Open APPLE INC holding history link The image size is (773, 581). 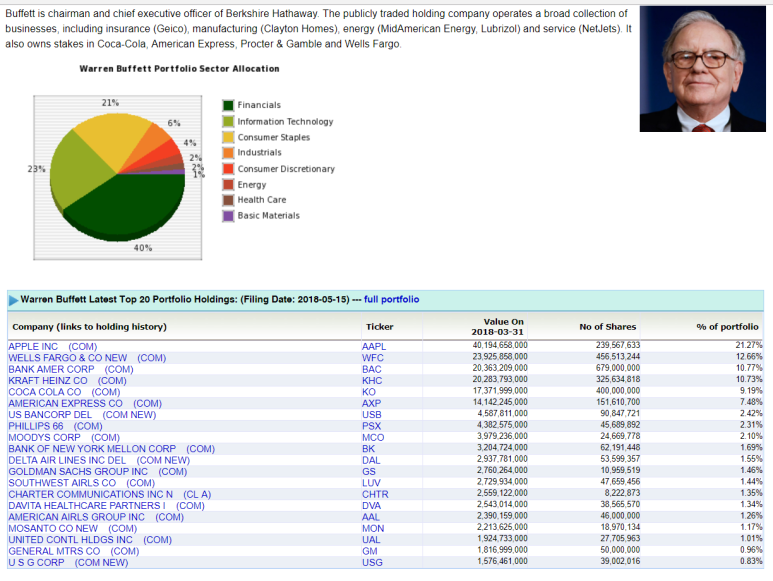[x=53, y=346]
